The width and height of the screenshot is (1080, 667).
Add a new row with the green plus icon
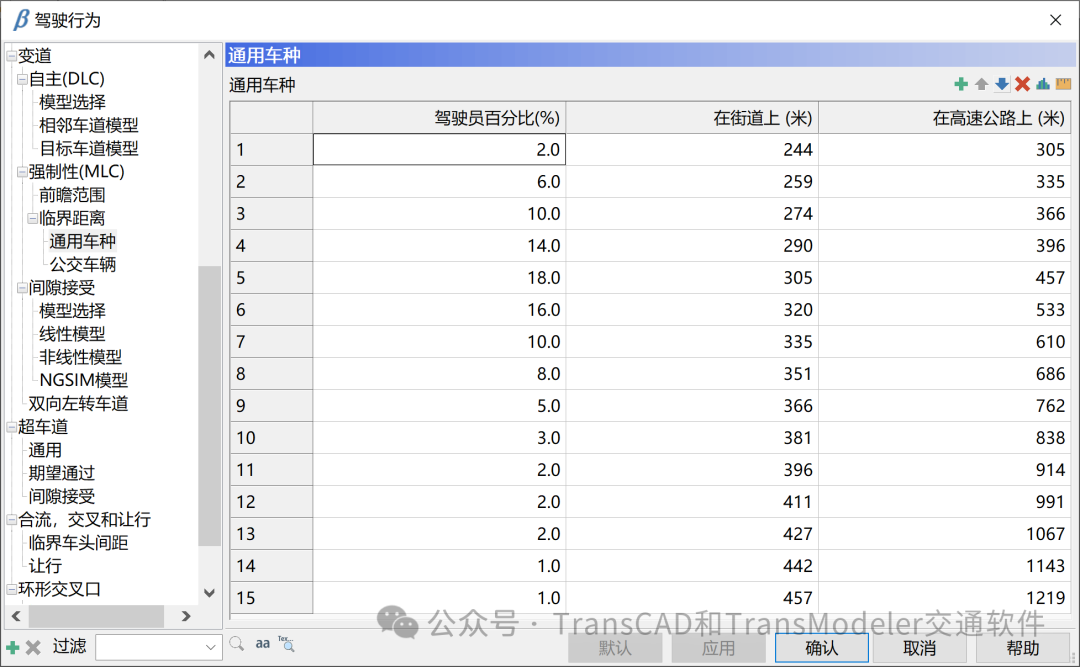pyautogui.click(x=960, y=84)
